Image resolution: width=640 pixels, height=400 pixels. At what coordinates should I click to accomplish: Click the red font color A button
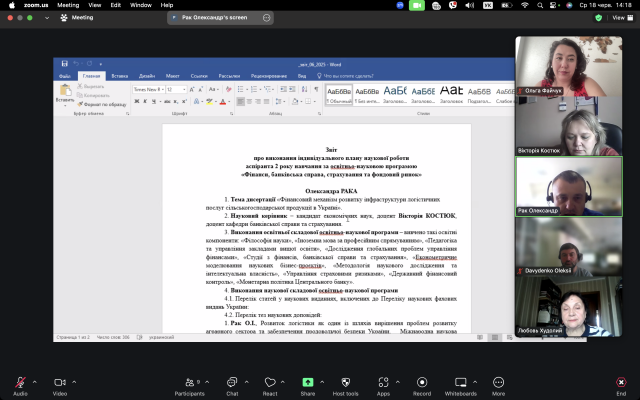223,102
